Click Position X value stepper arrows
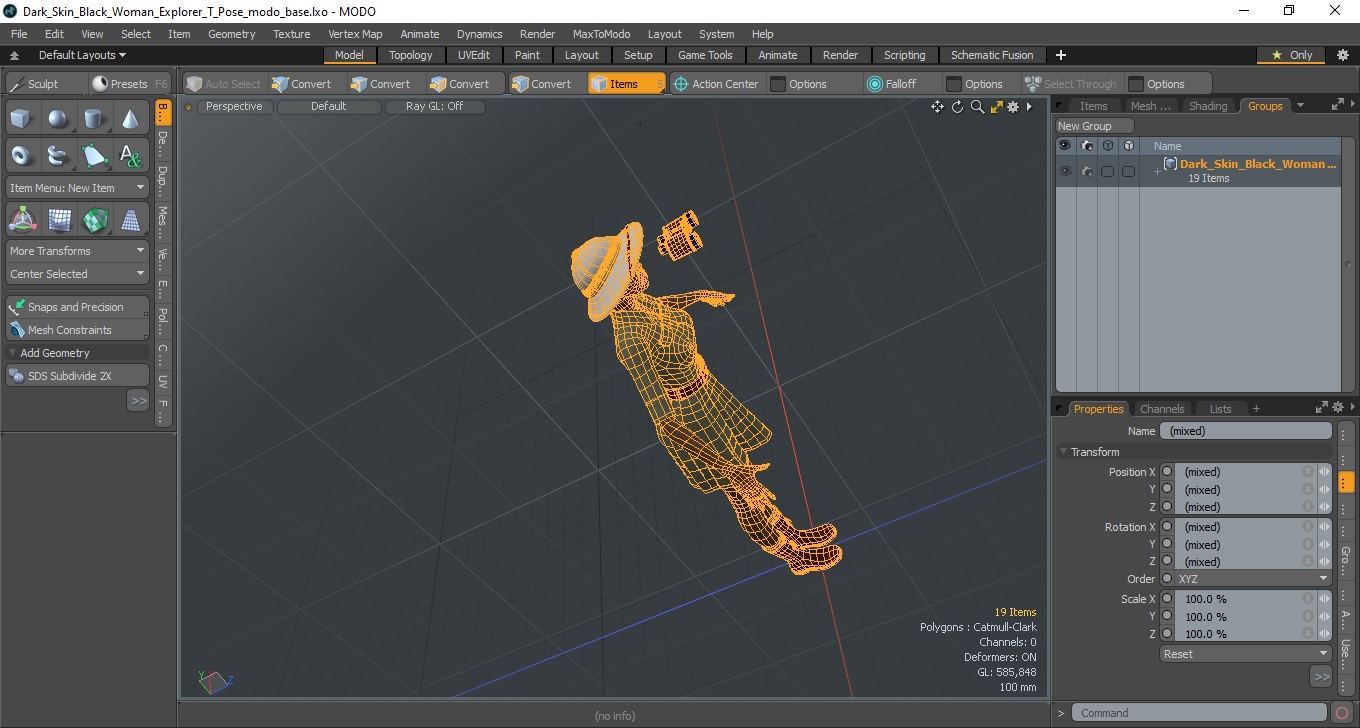 click(x=1324, y=472)
